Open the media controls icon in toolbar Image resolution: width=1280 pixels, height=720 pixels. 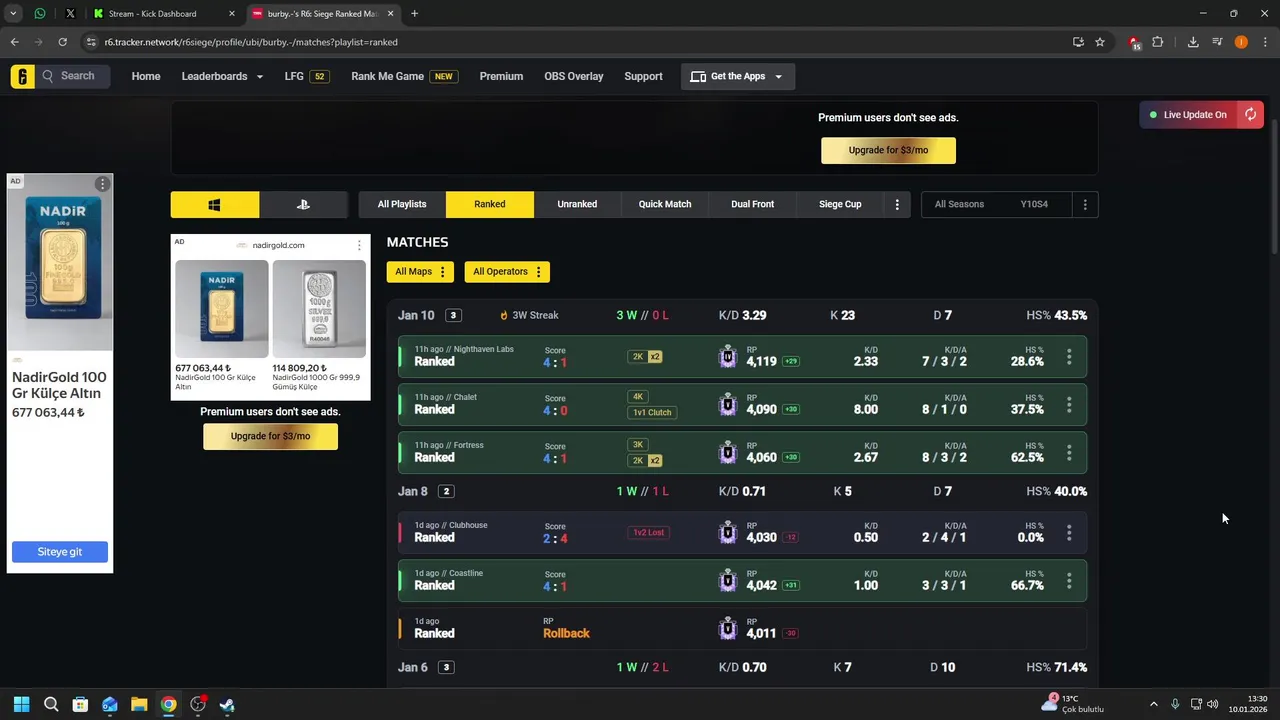pos(1217,42)
